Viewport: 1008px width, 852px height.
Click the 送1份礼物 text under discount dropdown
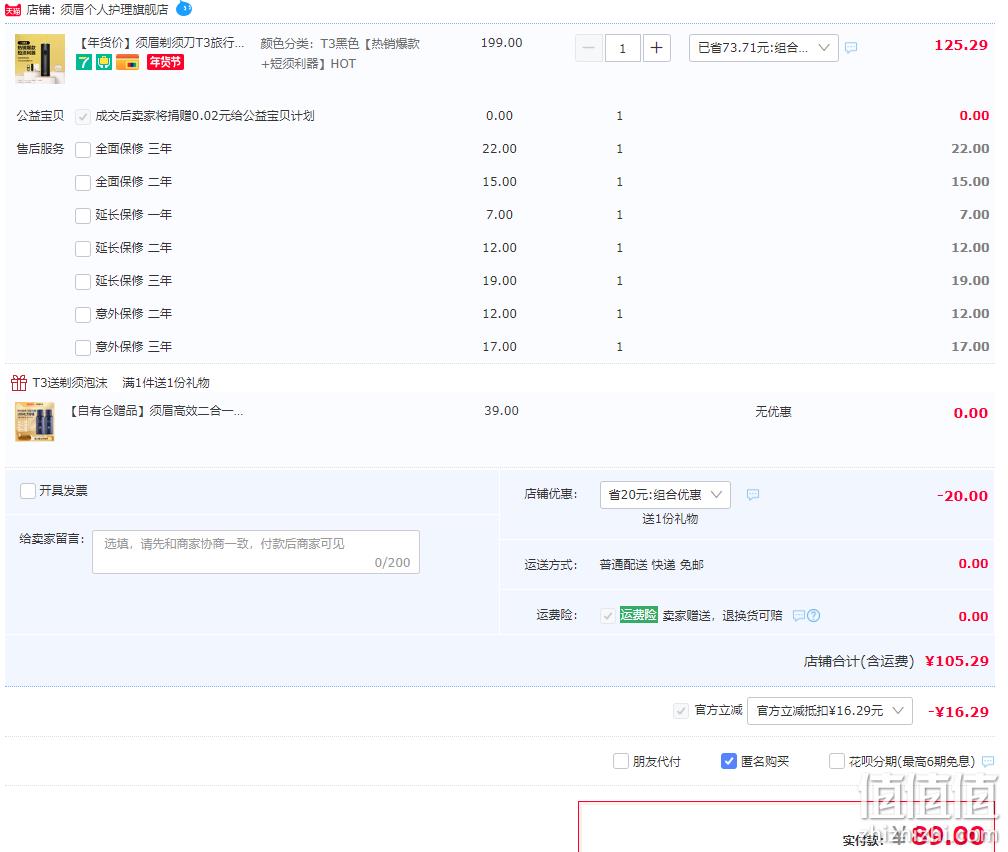tap(669, 519)
